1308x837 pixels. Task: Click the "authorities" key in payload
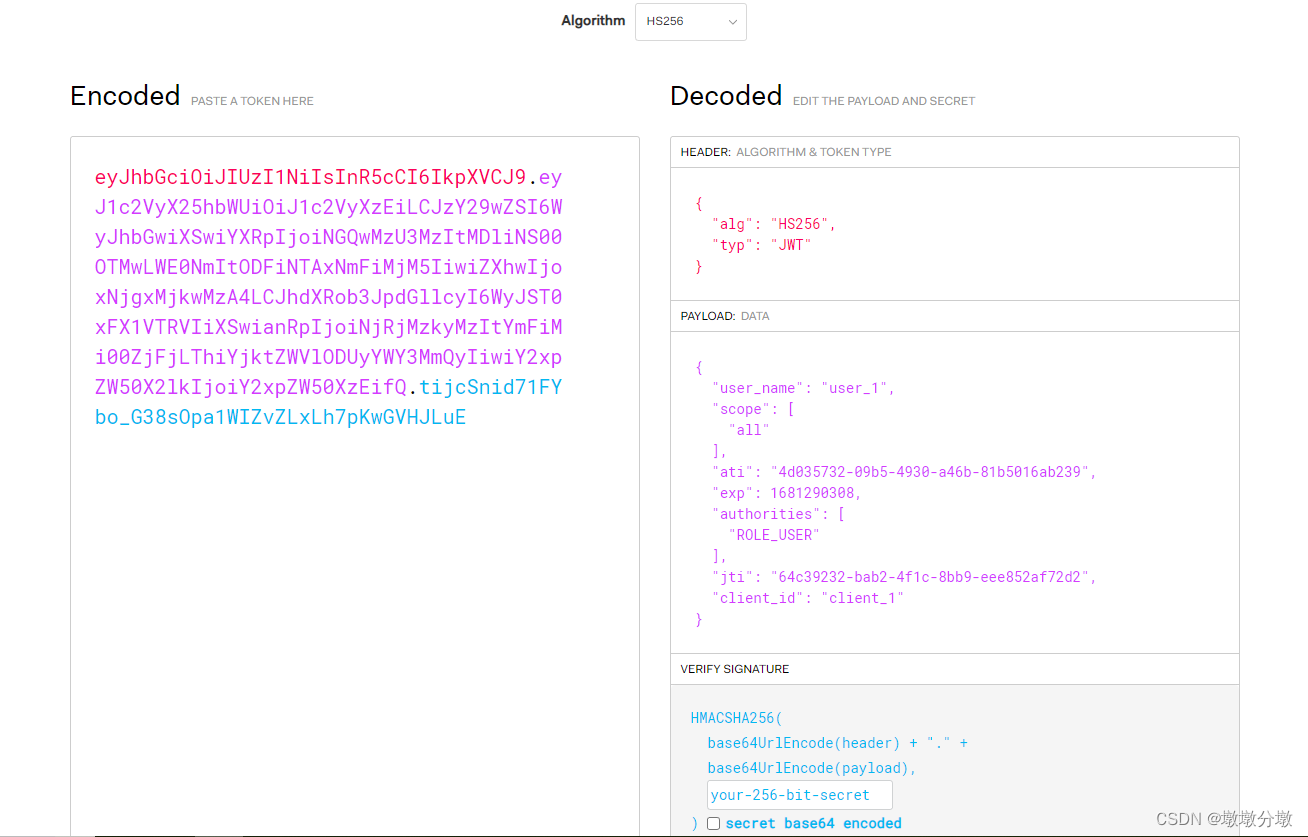(765, 514)
